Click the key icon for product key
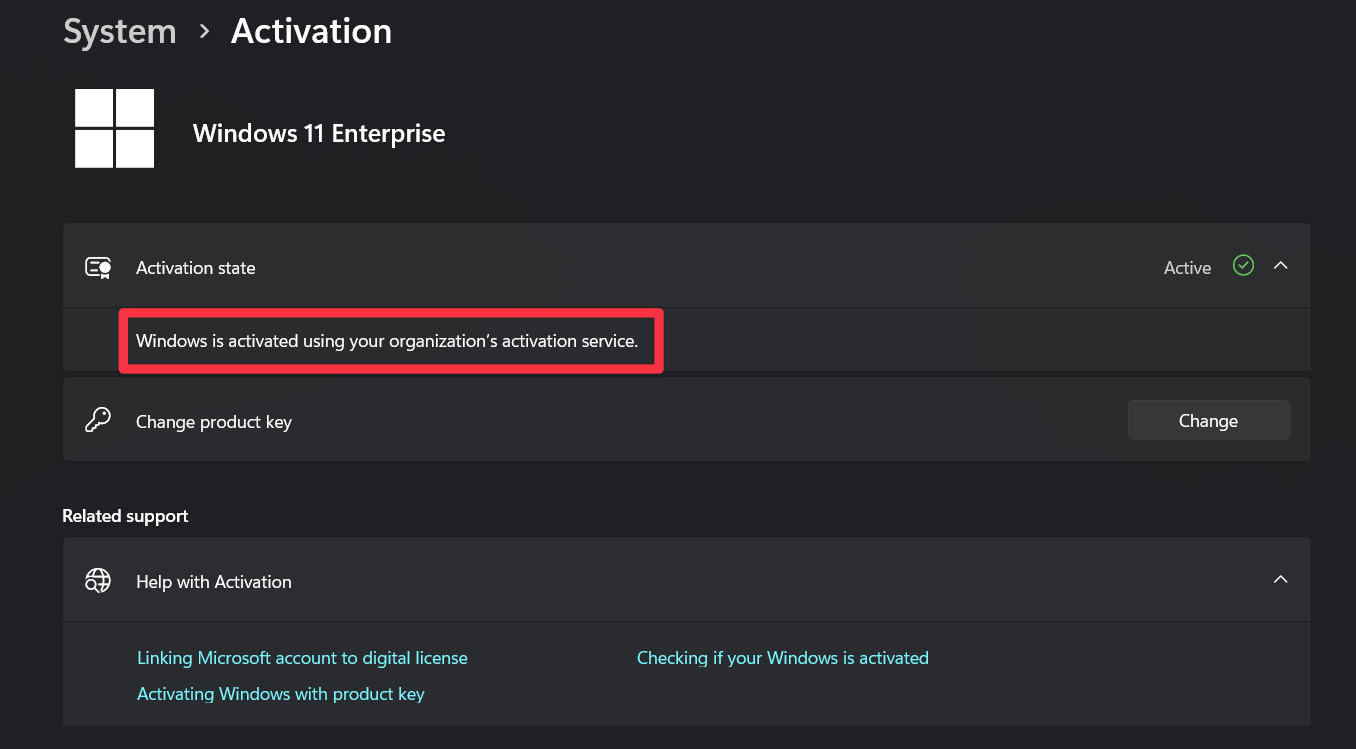Screen dimensions: 1356x749 pos(98,421)
